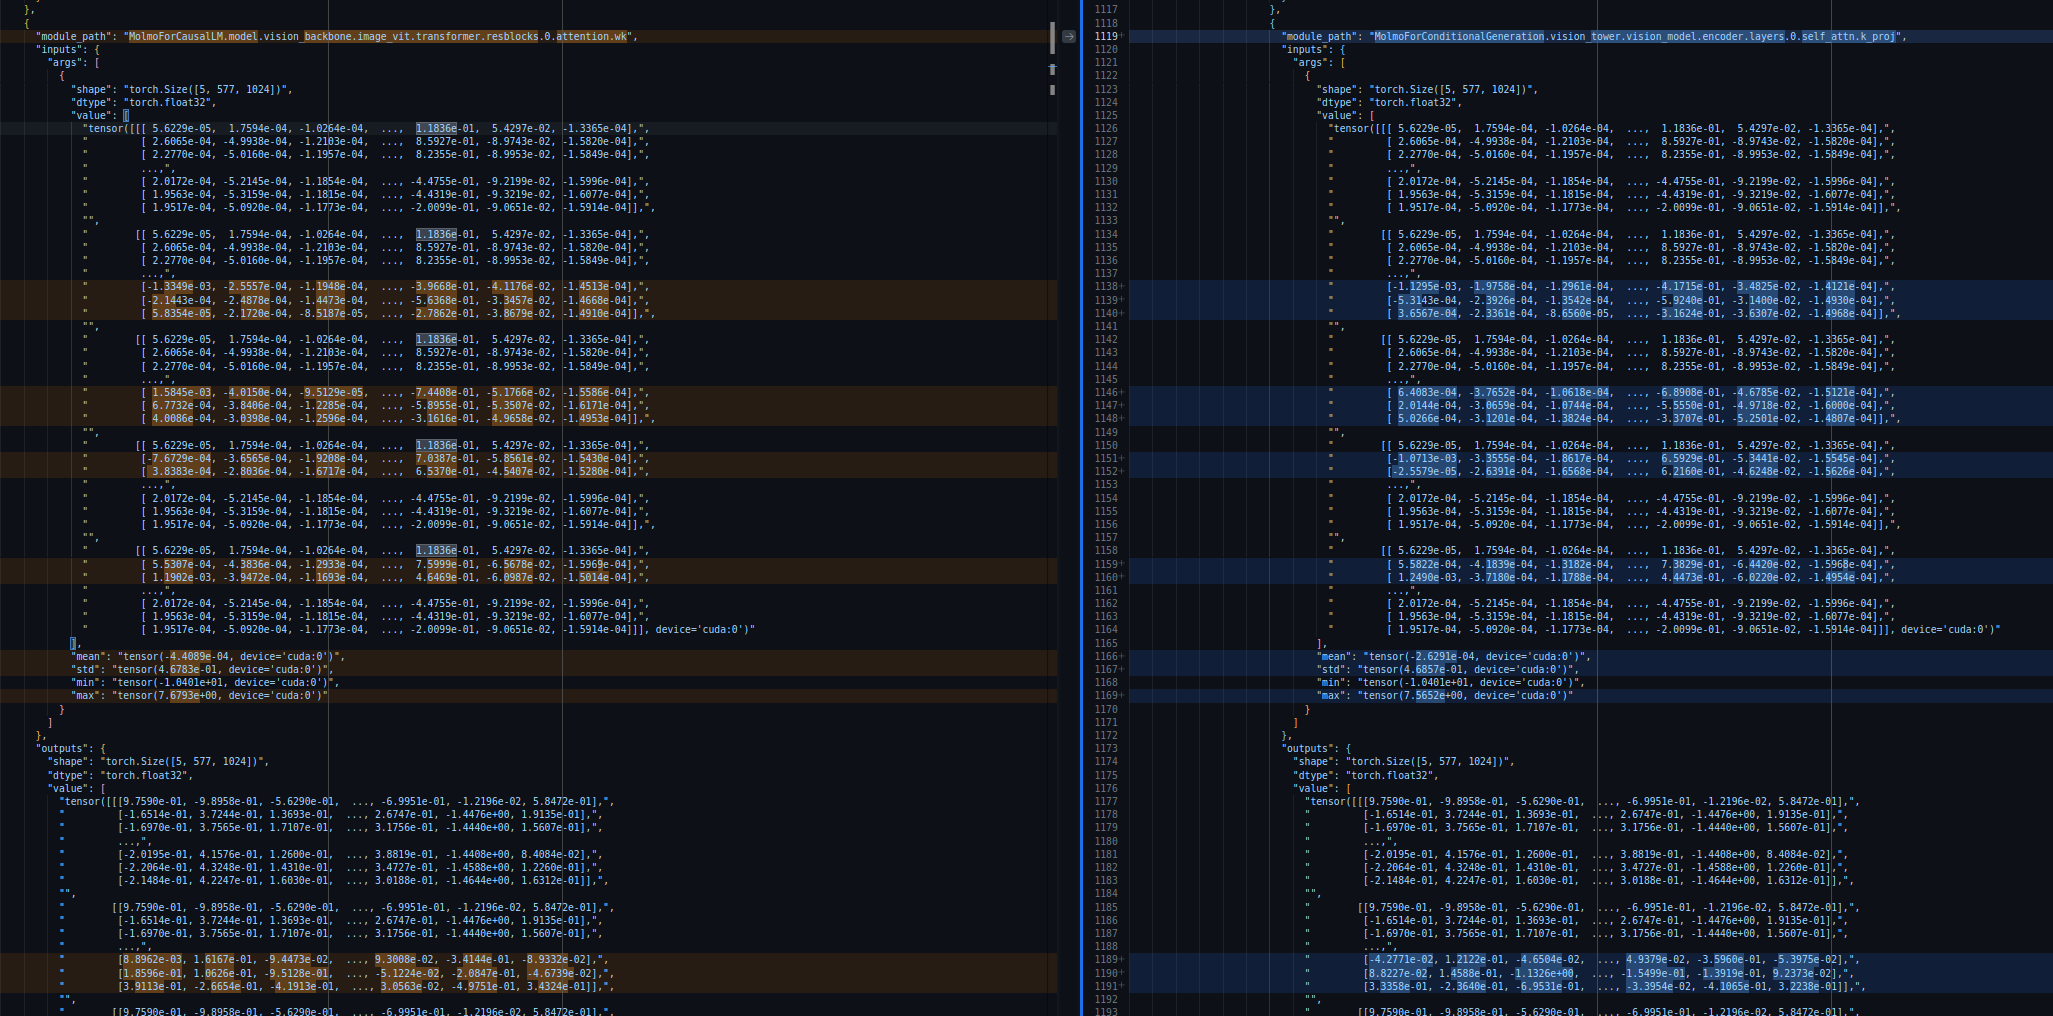Select line number 1119 in the right editor
The image size is (2053, 1016).
coord(1108,36)
